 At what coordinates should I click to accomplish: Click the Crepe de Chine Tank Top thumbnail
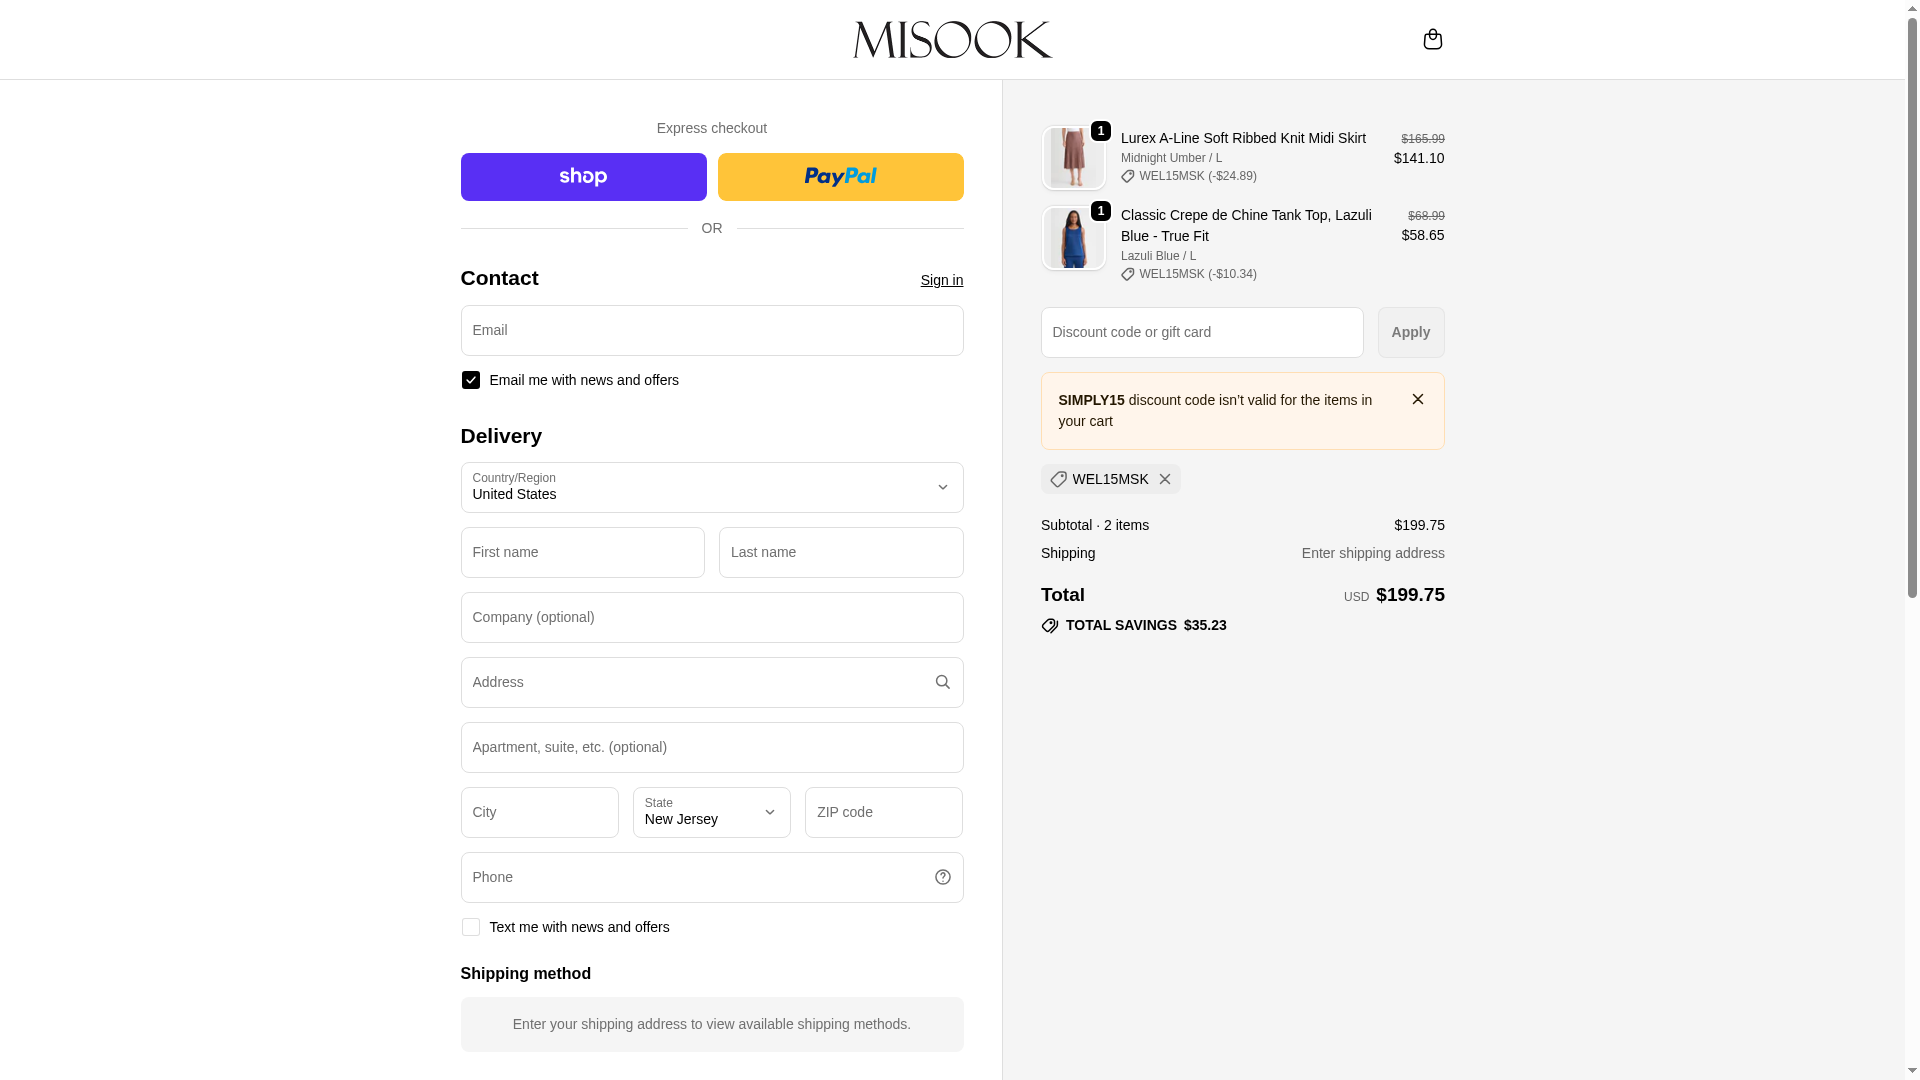1073,238
